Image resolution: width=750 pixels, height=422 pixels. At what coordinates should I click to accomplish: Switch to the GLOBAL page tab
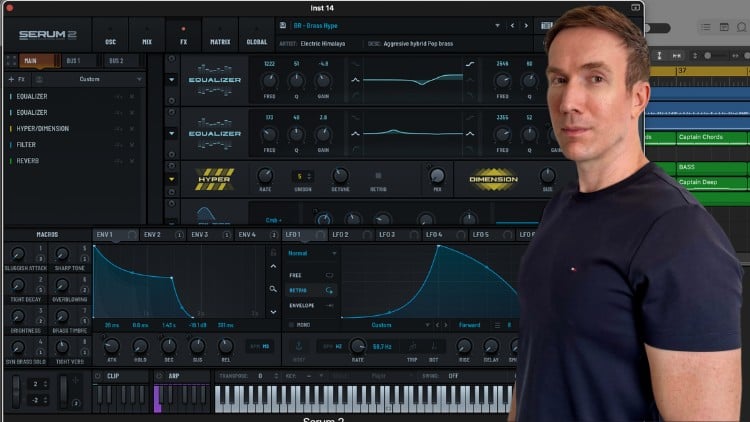[x=257, y=35]
